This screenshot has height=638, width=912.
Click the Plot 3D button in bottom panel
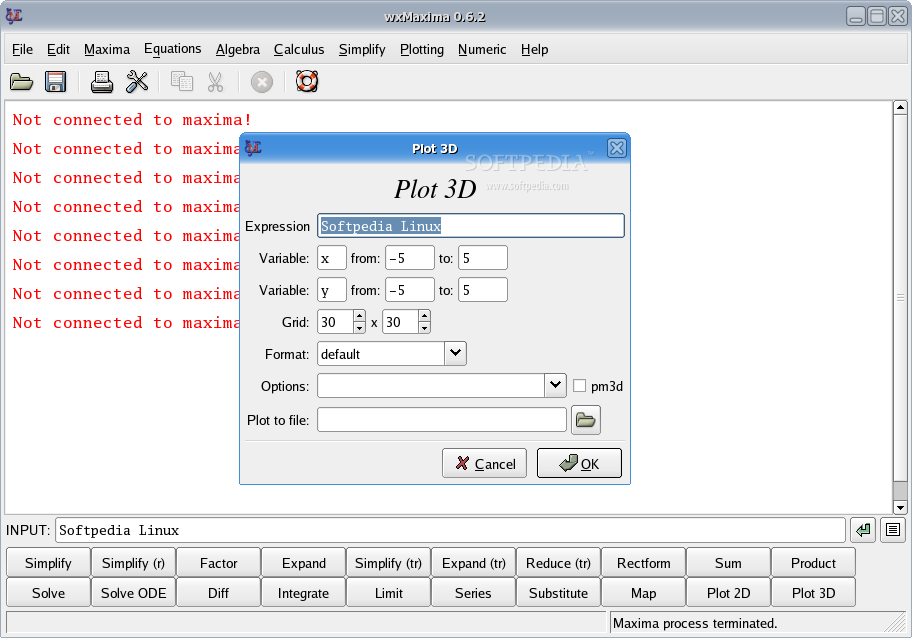pos(813,593)
